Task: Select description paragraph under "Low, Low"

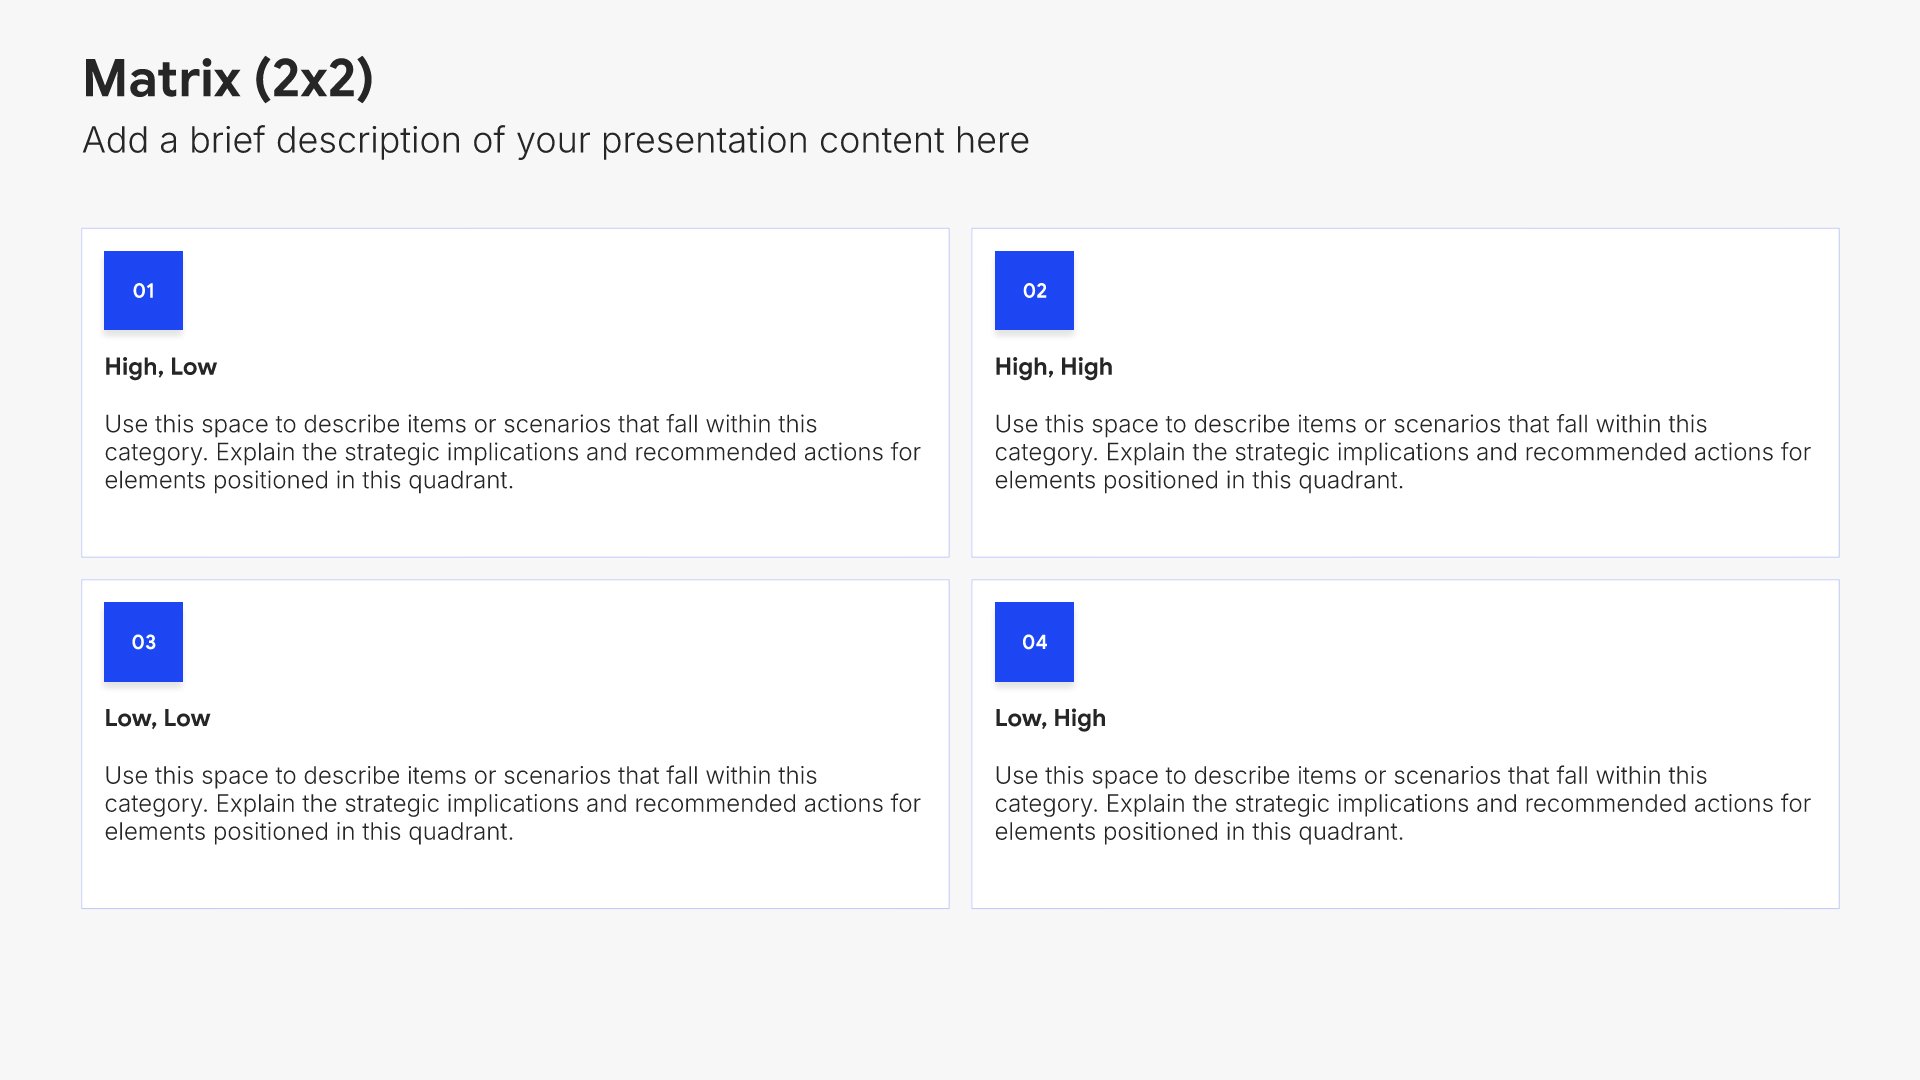Action: 512,803
